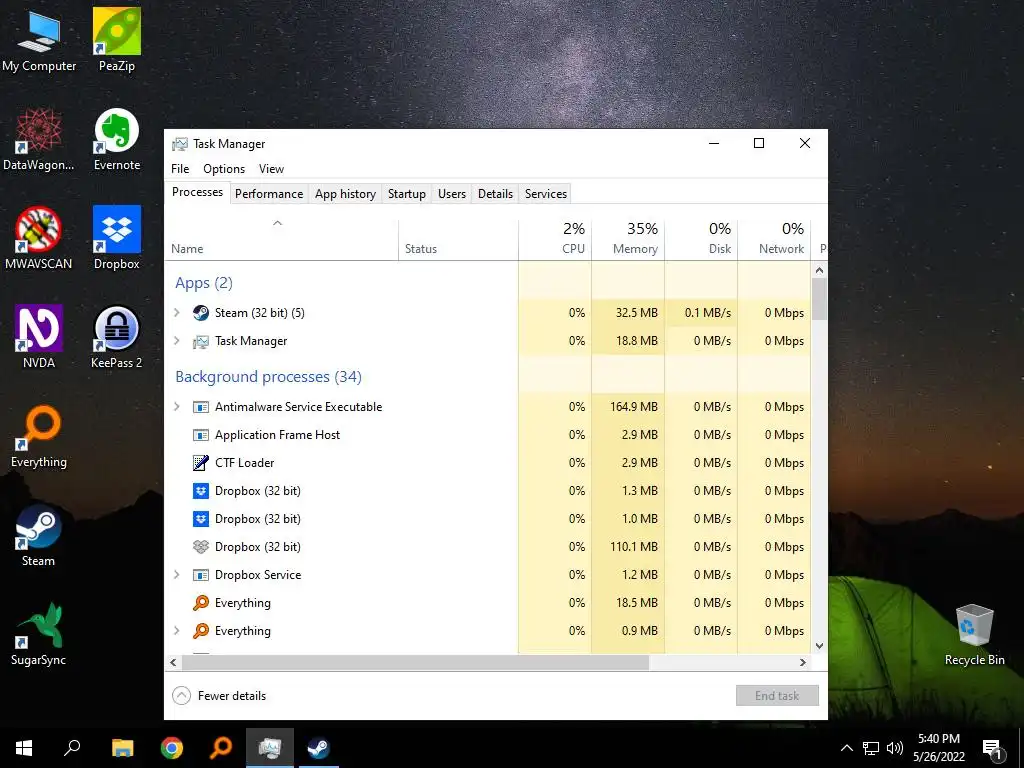Select the Steam desktop shortcut
The width and height of the screenshot is (1024, 768).
coord(39,536)
